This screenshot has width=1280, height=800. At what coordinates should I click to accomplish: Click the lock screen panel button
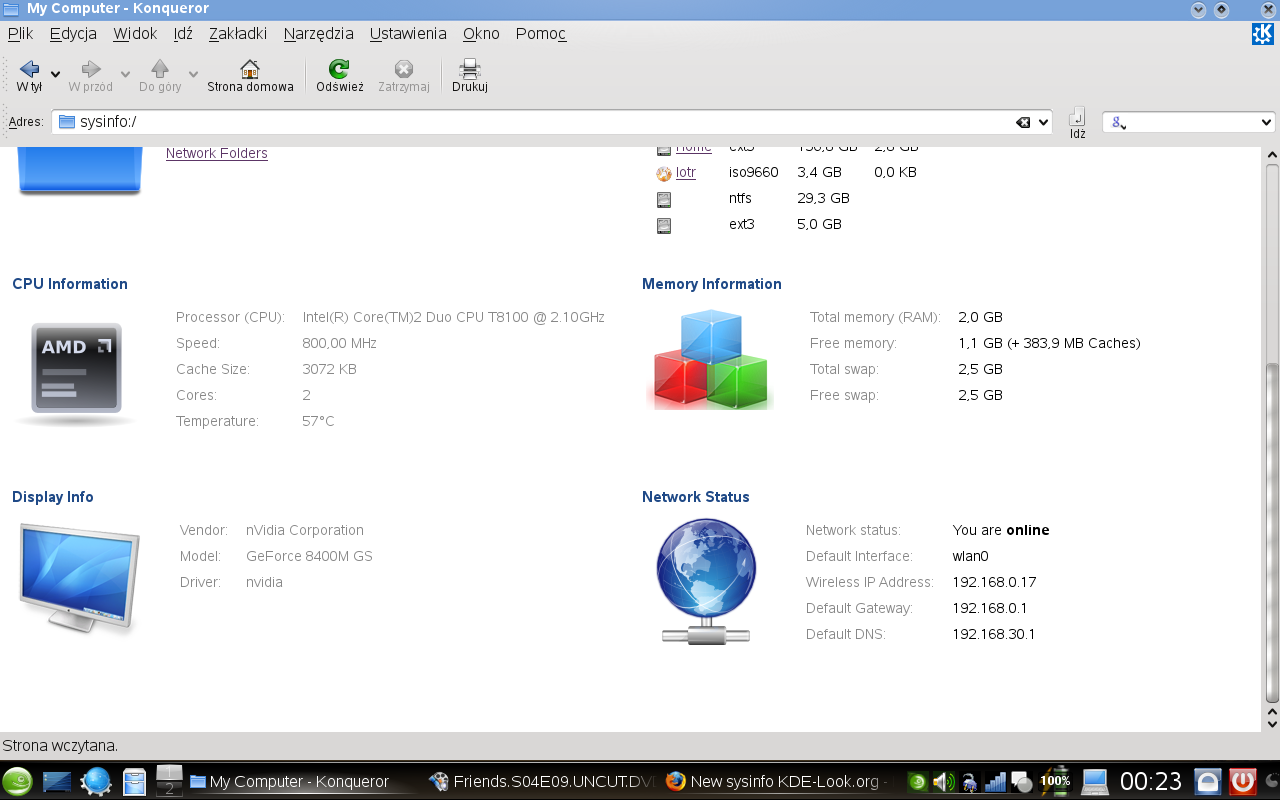coord(1209,781)
